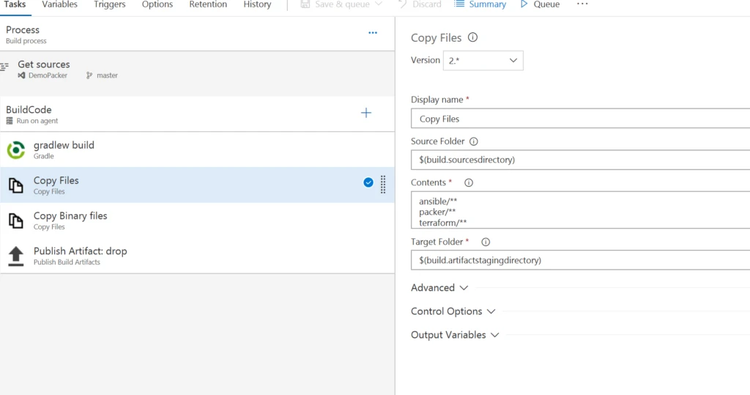Open the toolbar more actions ellipsis
This screenshot has height=395, width=750.
(x=582, y=4)
